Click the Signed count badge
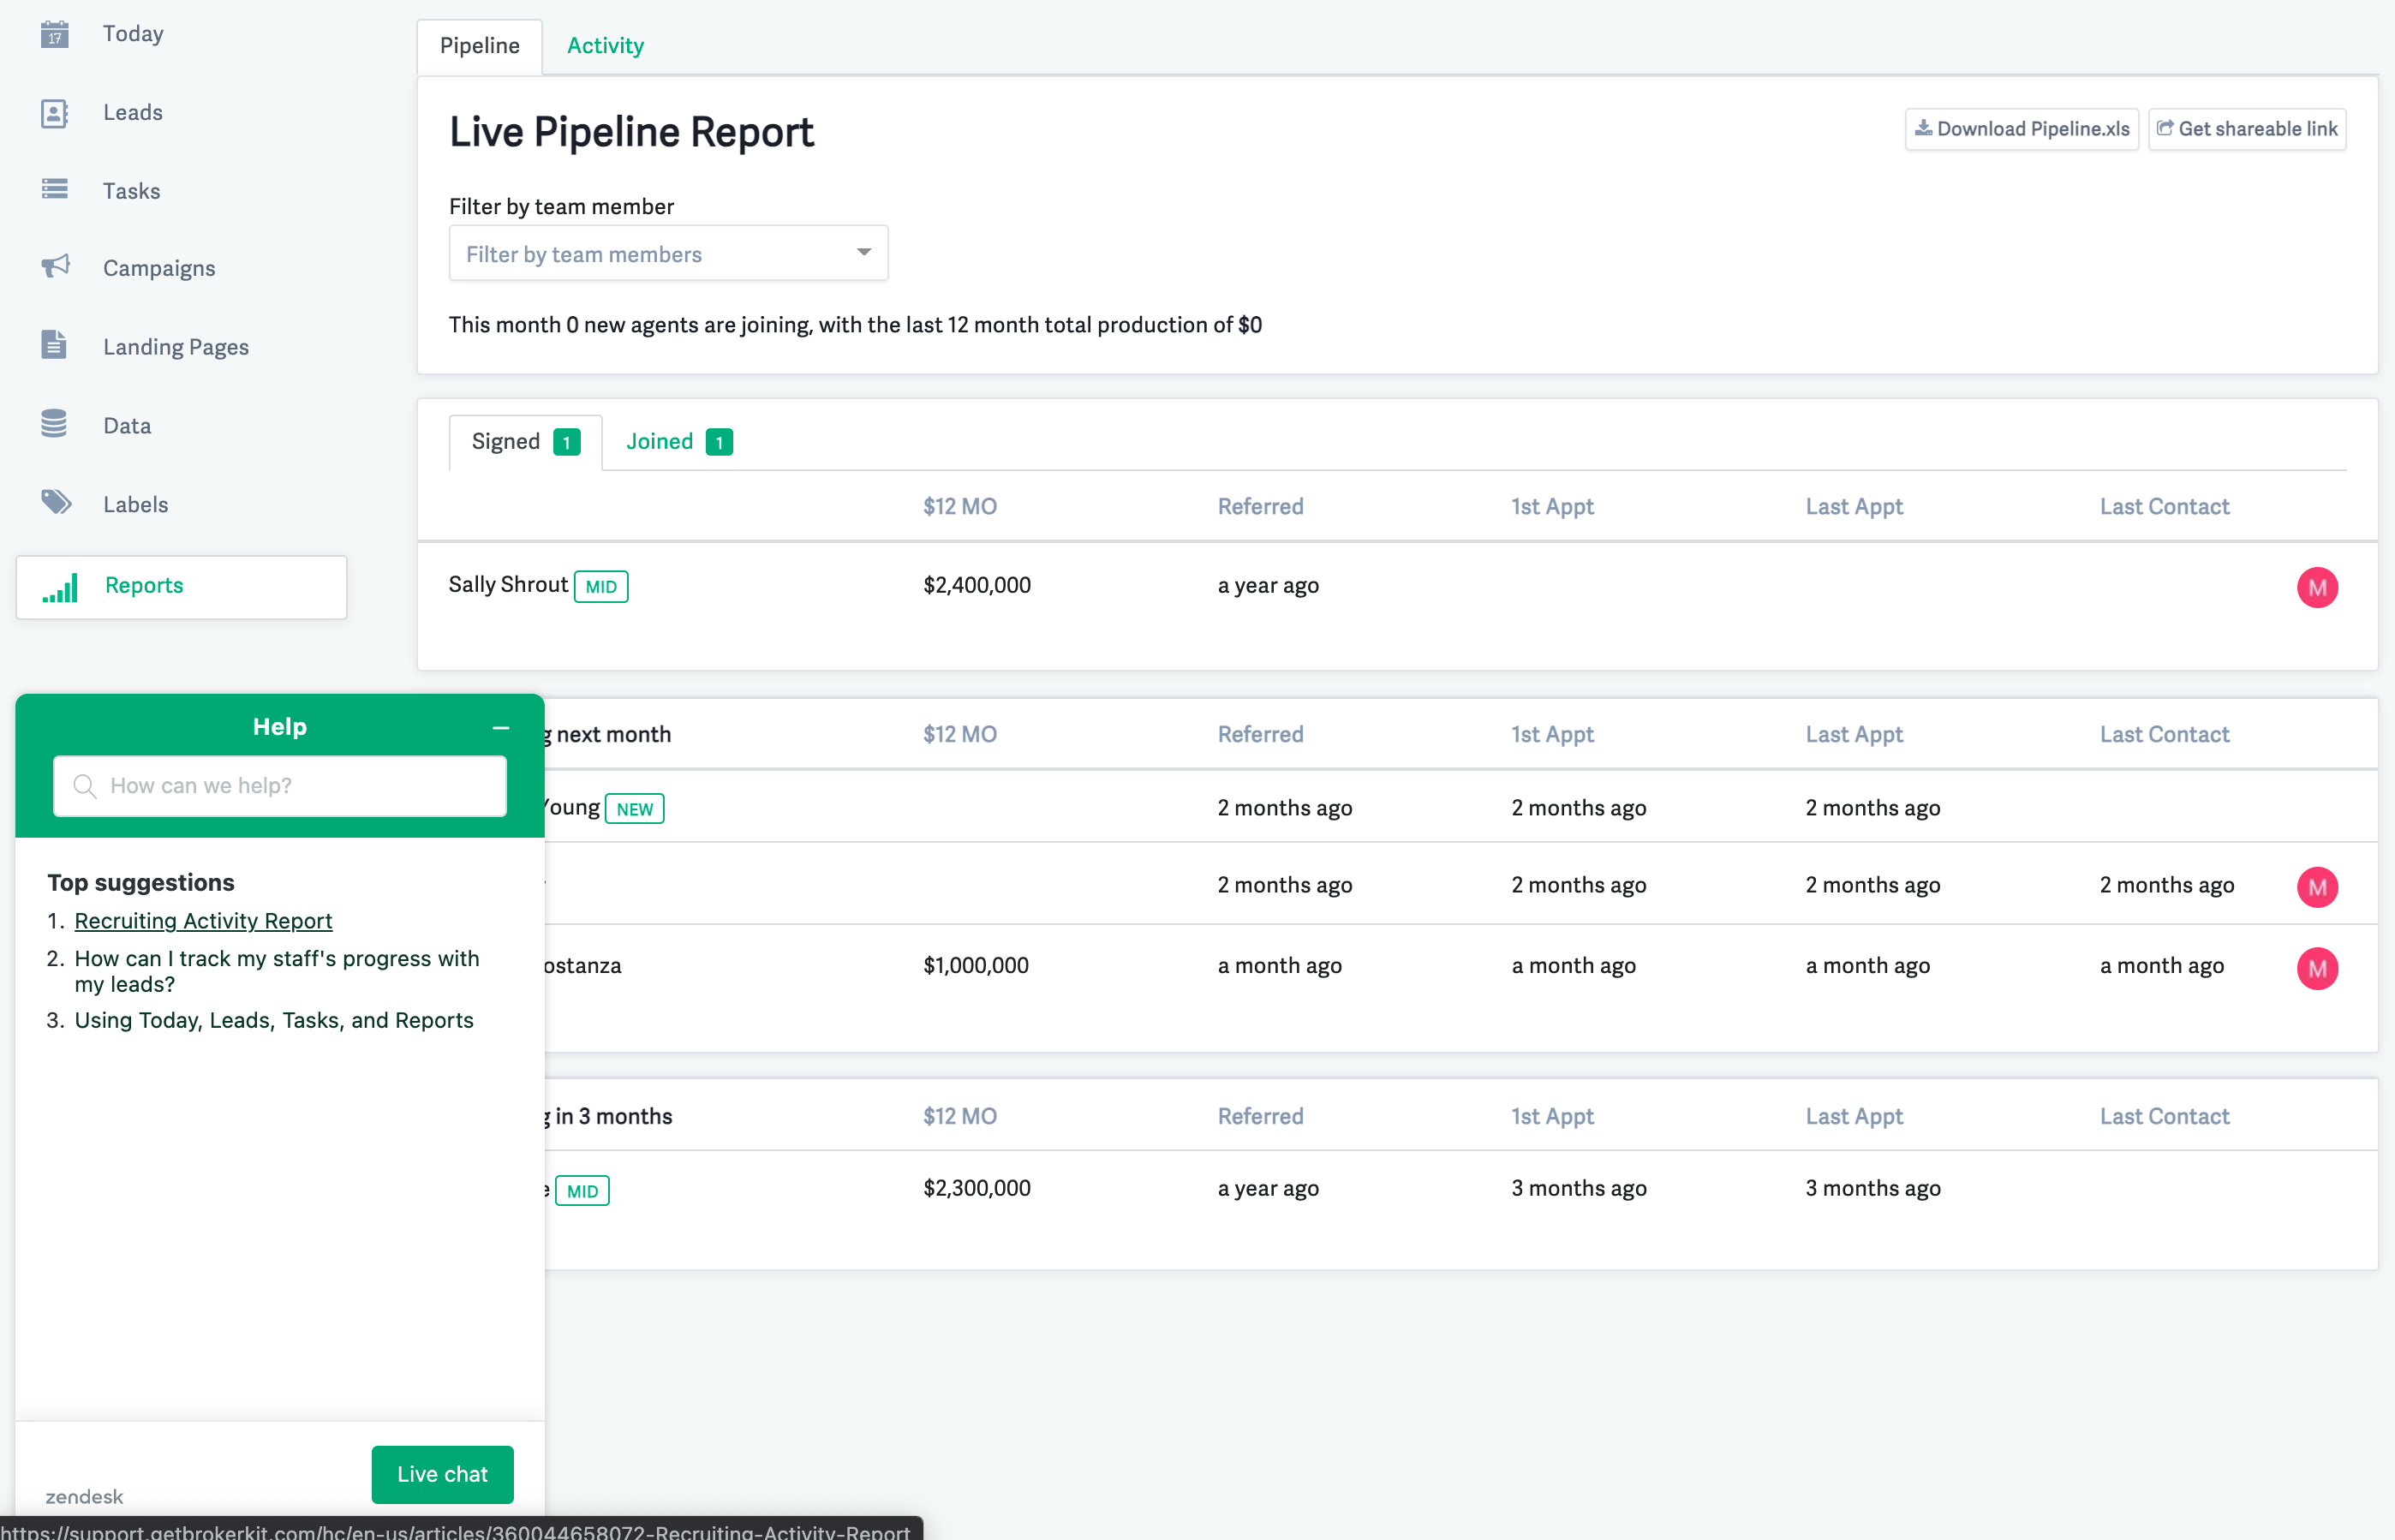 click(x=567, y=442)
